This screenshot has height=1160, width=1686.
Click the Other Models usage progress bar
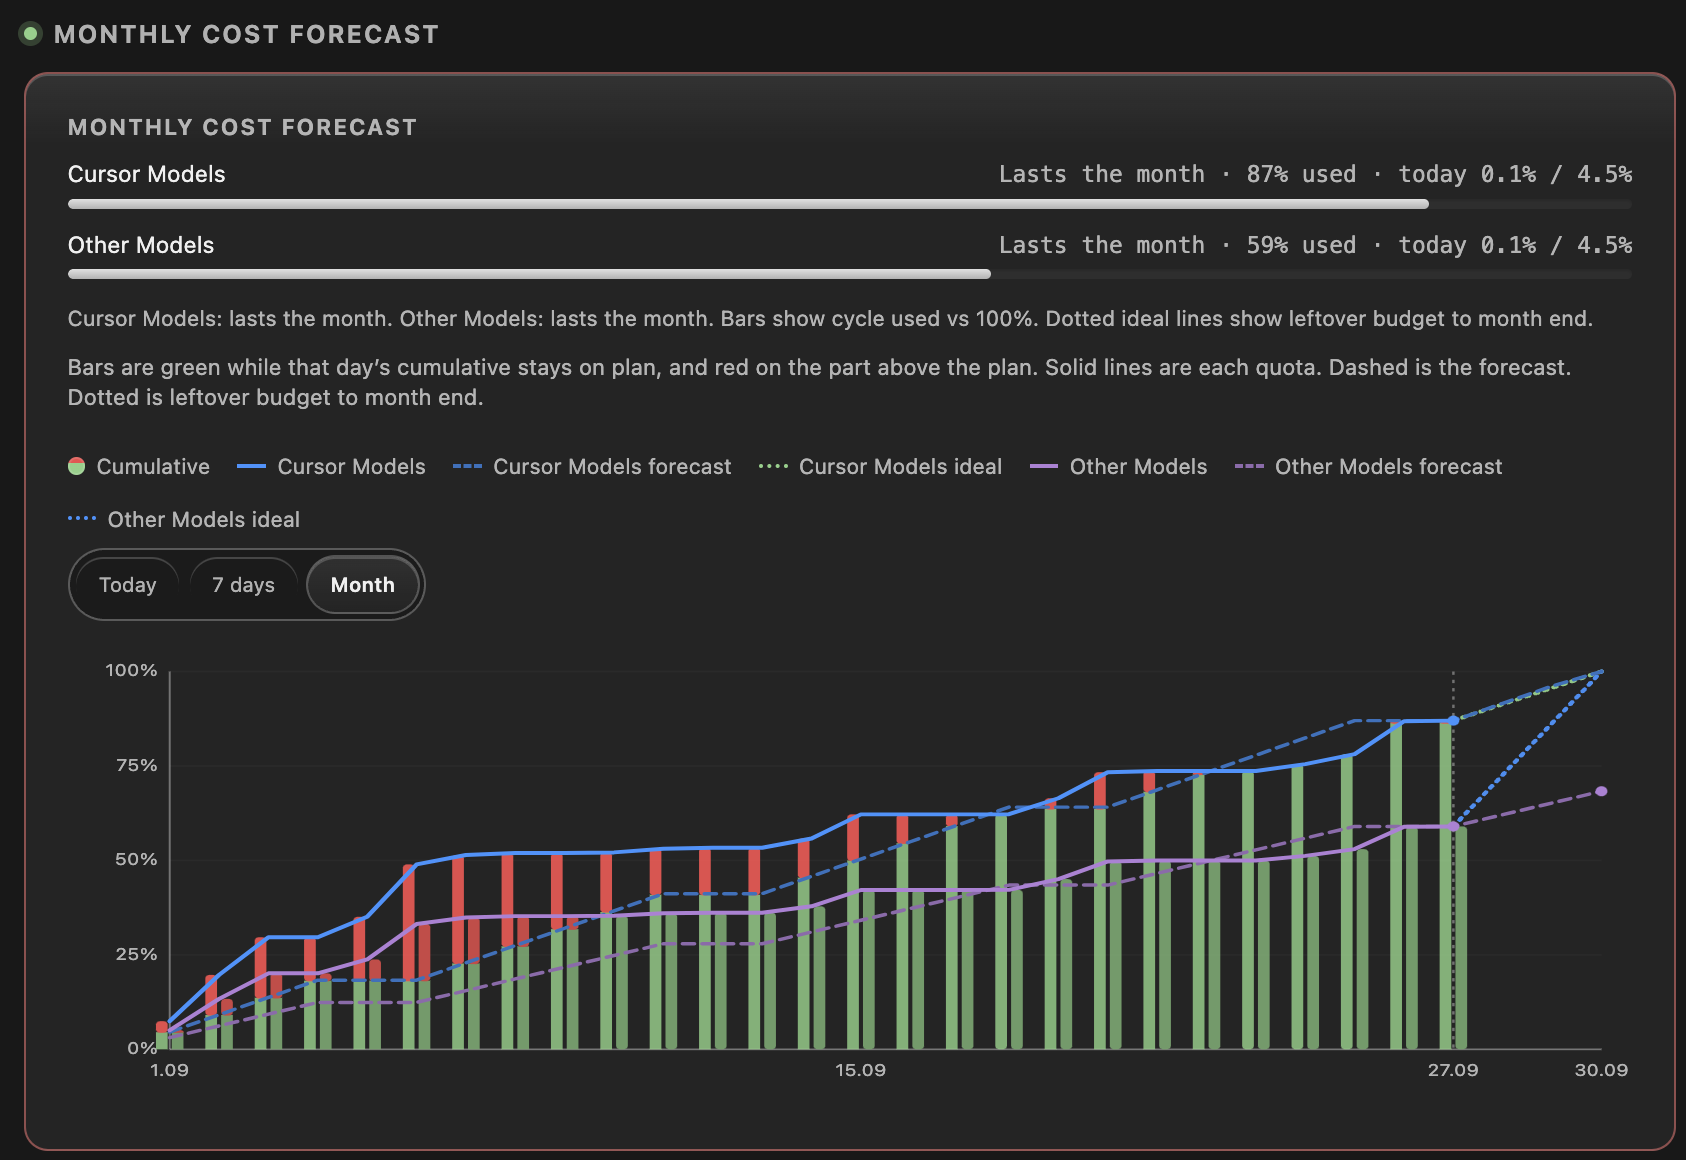coord(850,274)
